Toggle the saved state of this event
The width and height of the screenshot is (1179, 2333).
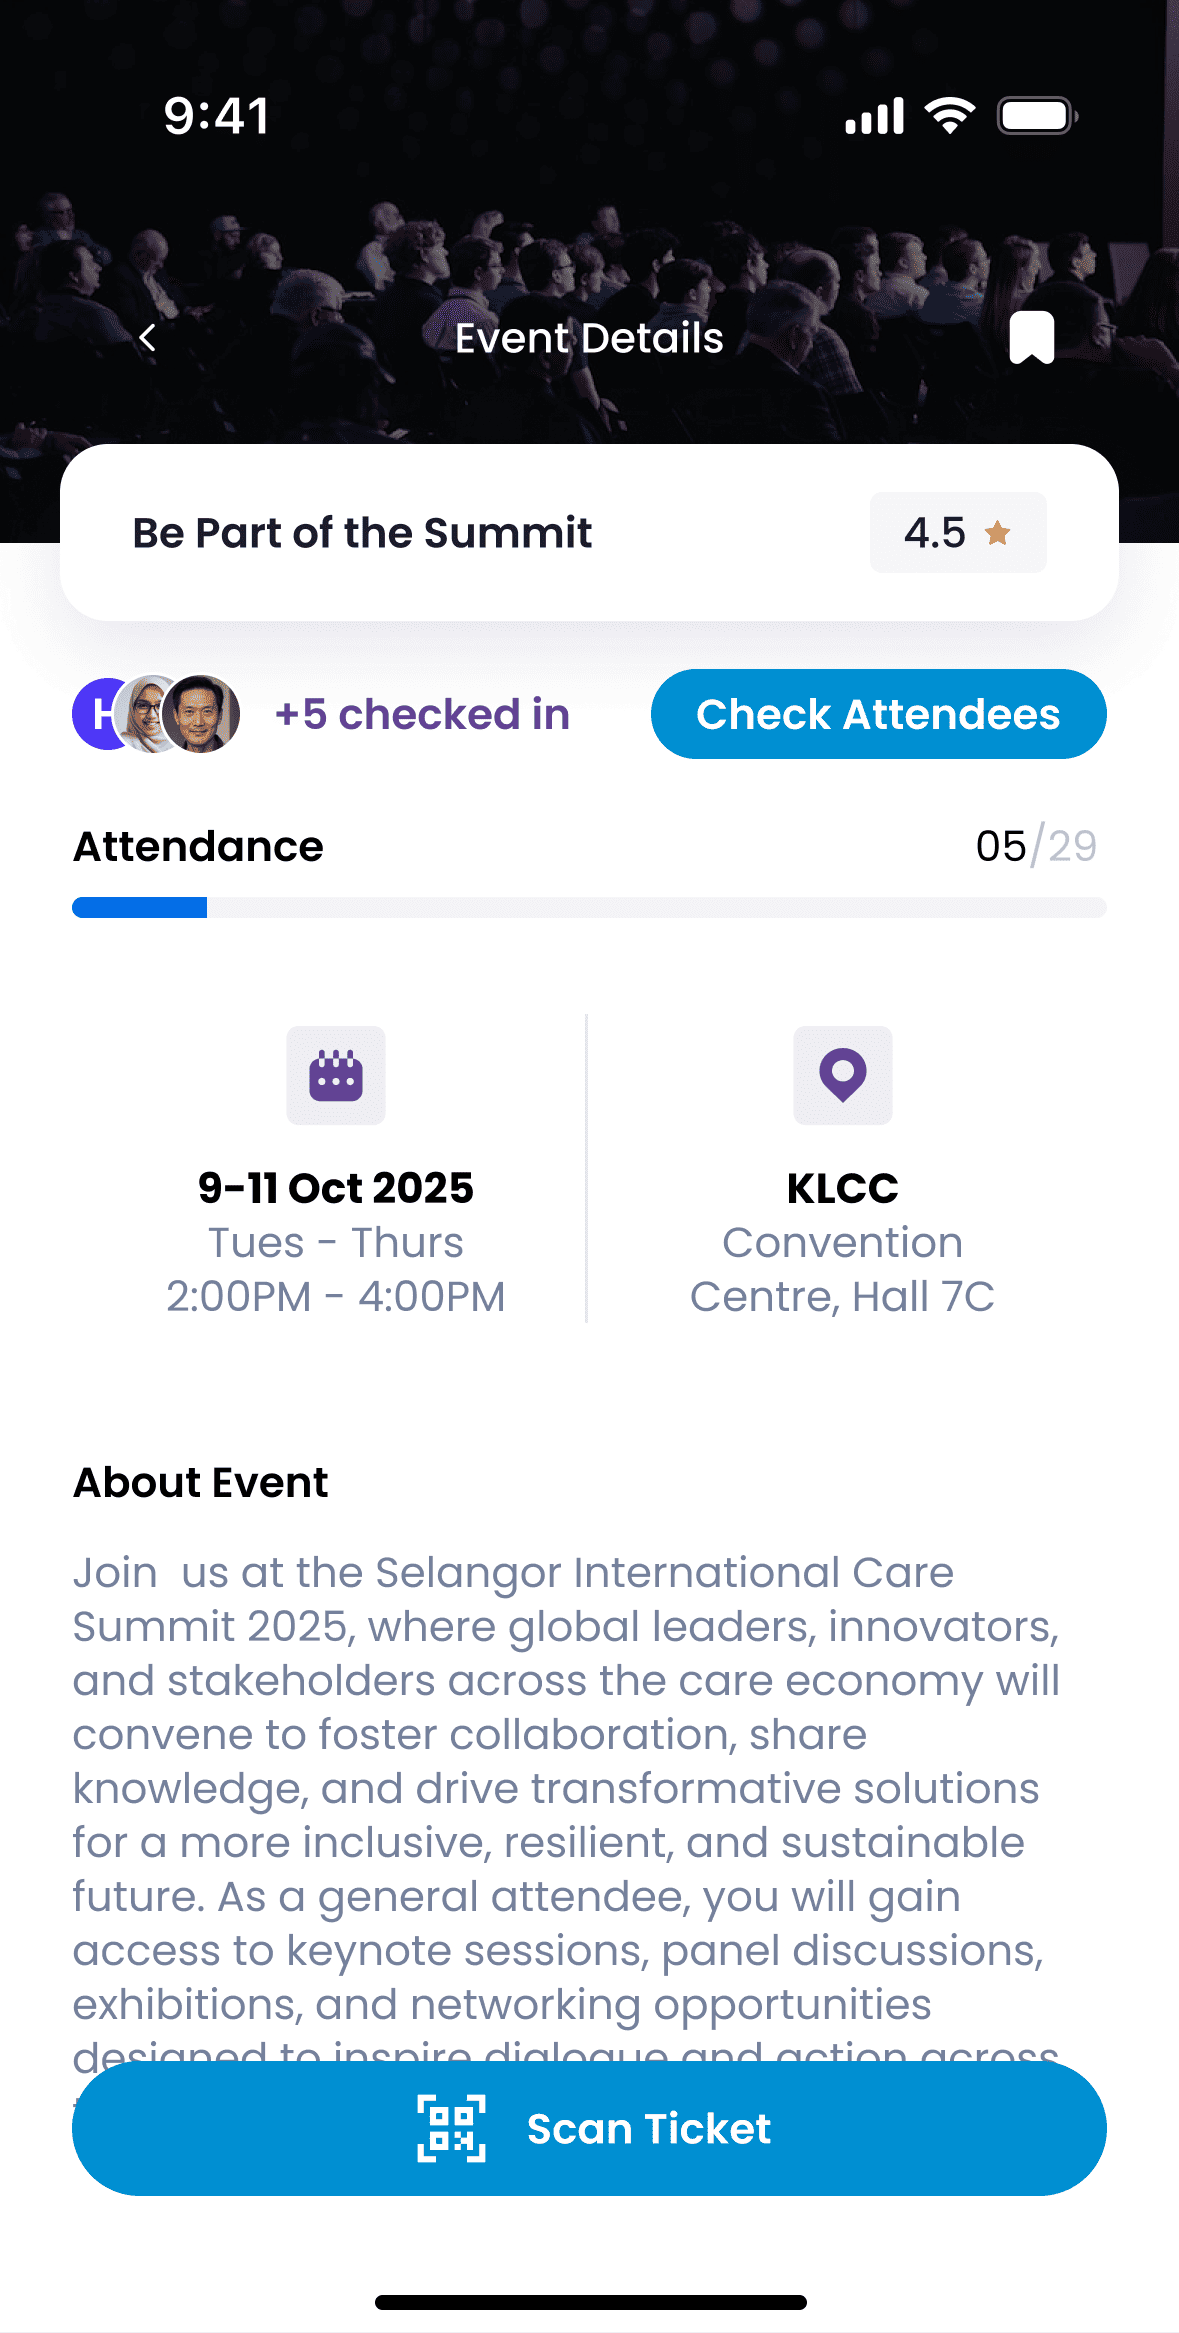tap(1031, 337)
